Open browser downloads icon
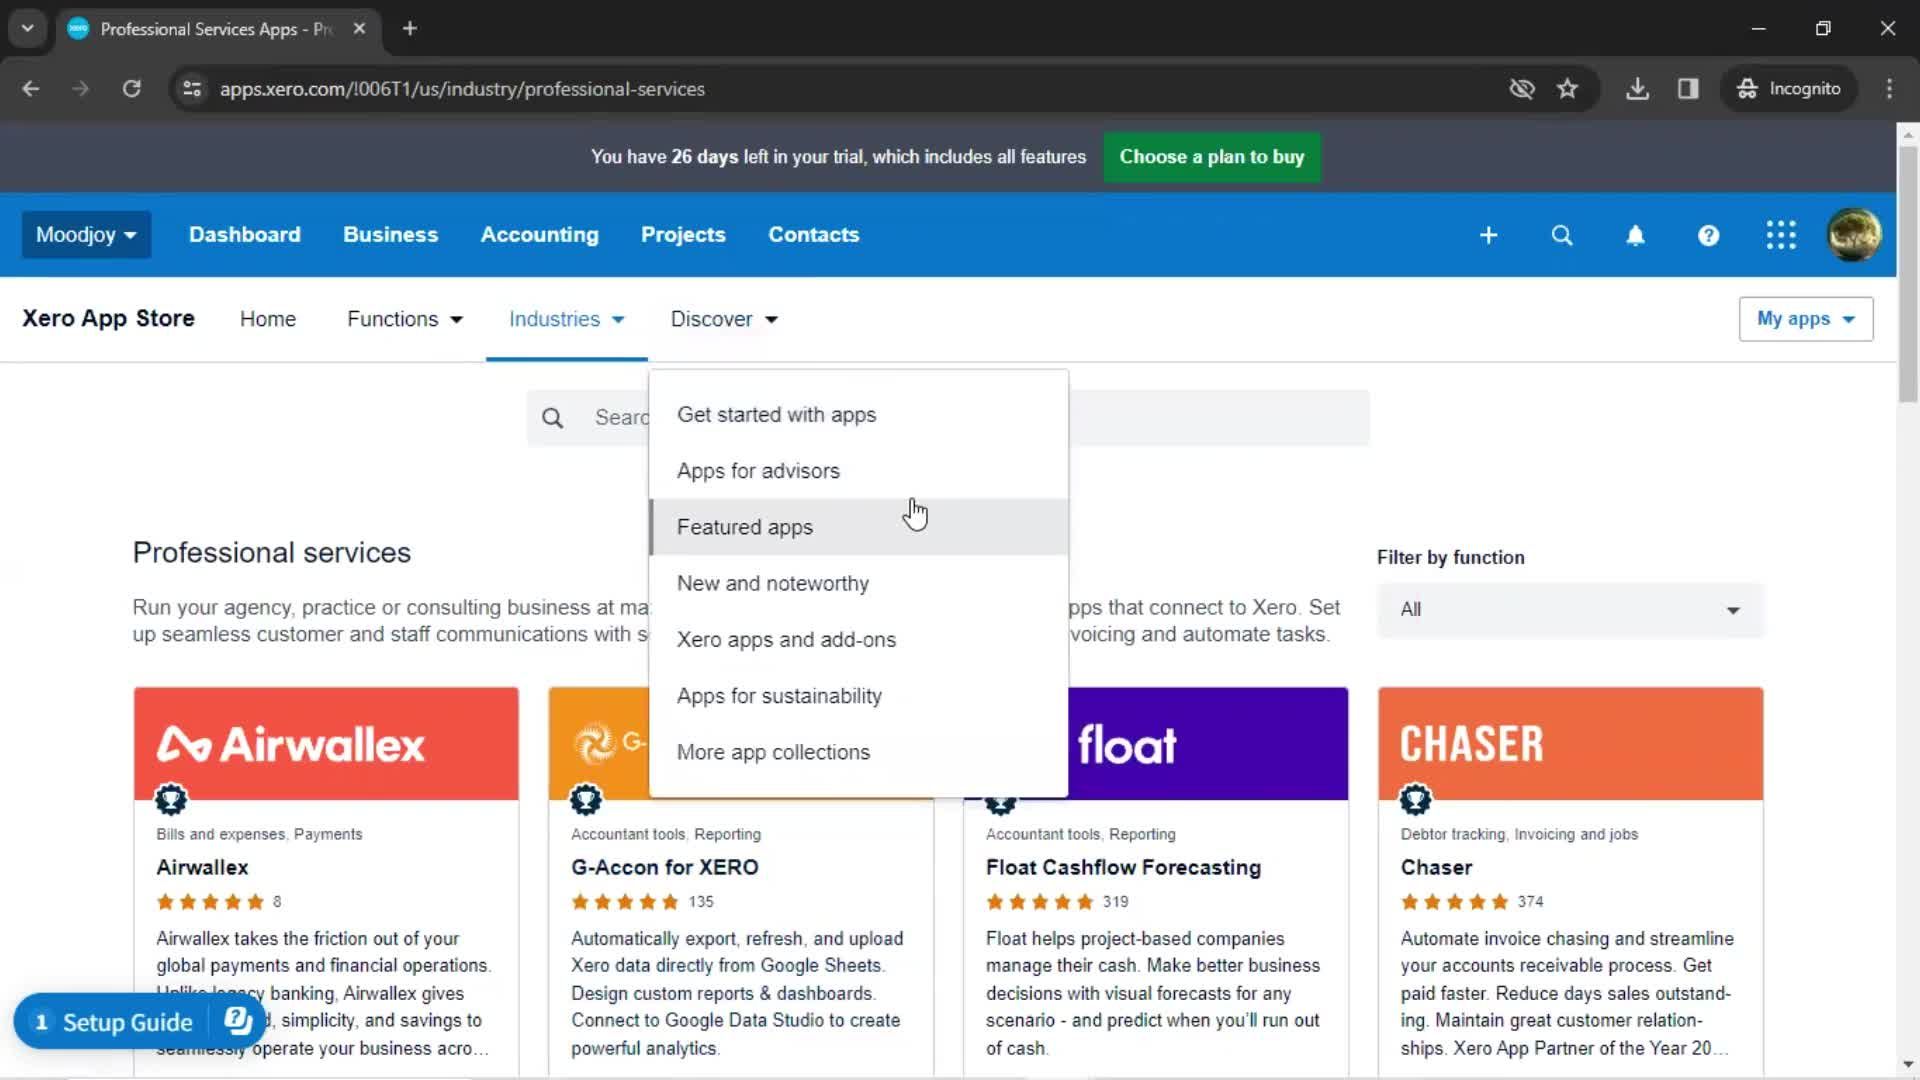The height and width of the screenshot is (1080, 1920). click(1637, 89)
